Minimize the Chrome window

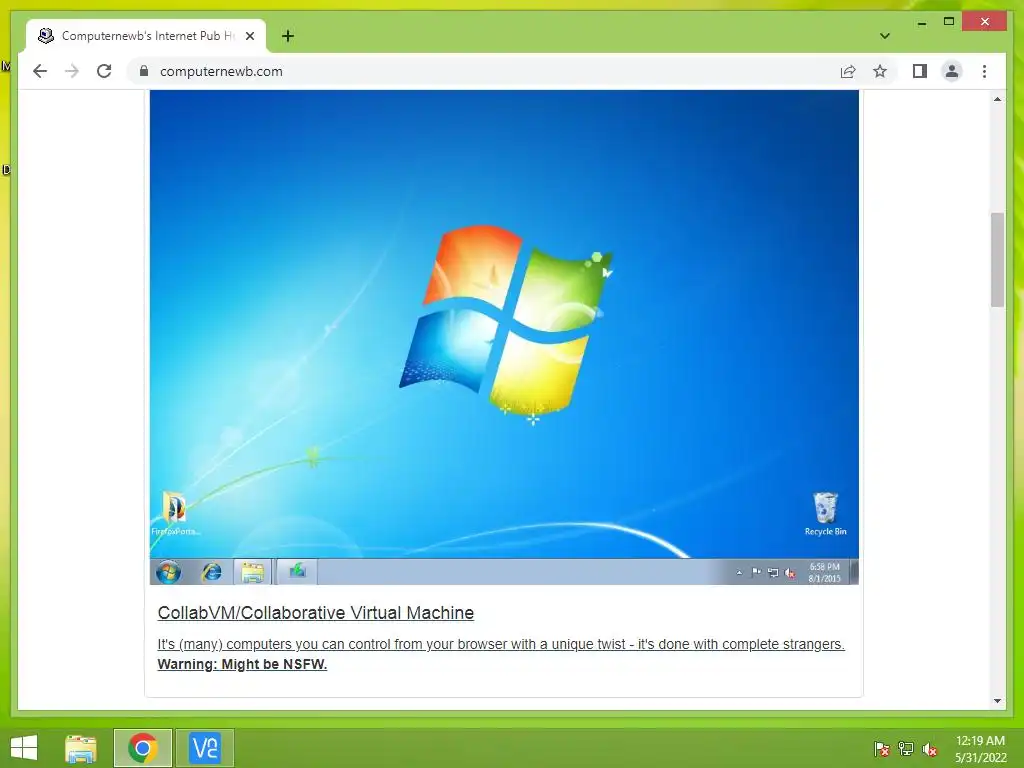click(921, 23)
